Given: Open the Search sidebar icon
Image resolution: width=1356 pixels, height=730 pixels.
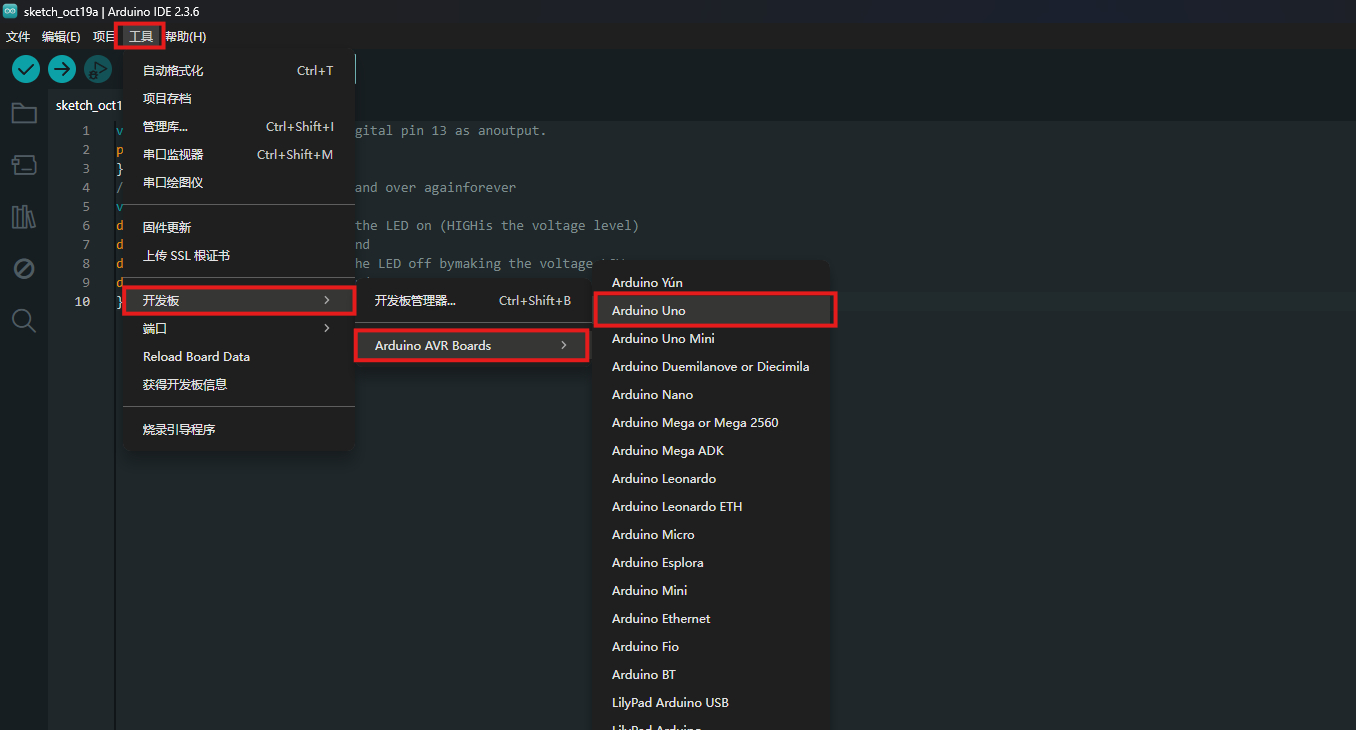Looking at the screenshot, I should tap(24, 321).
